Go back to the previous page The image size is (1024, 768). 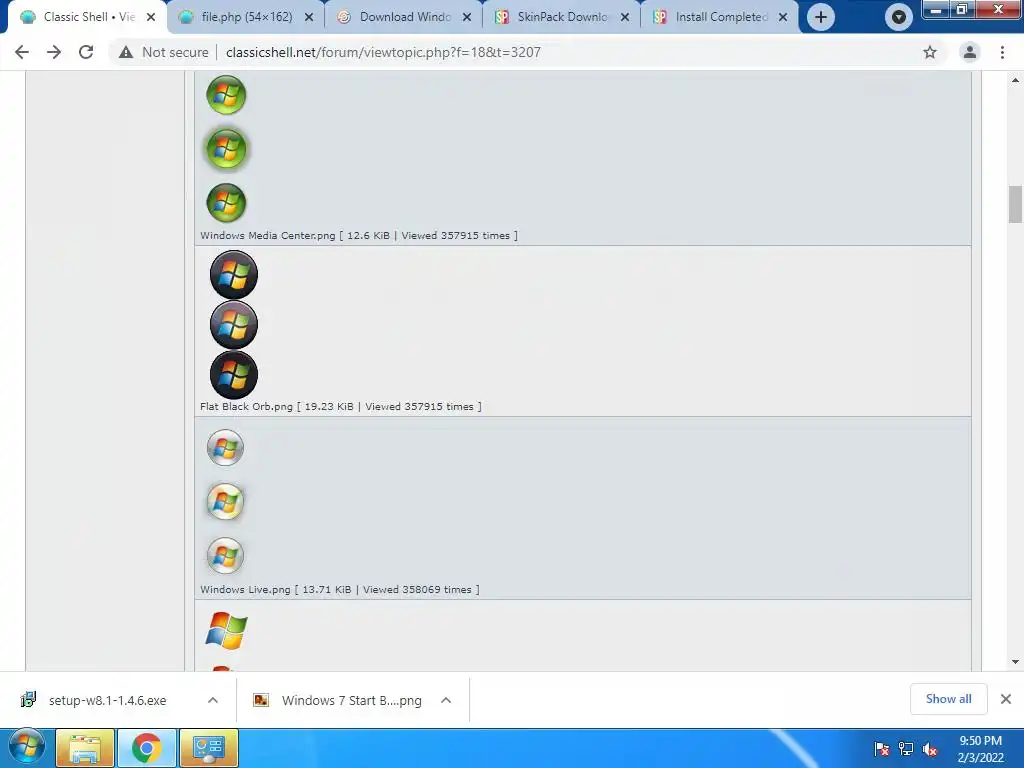tap(22, 52)
